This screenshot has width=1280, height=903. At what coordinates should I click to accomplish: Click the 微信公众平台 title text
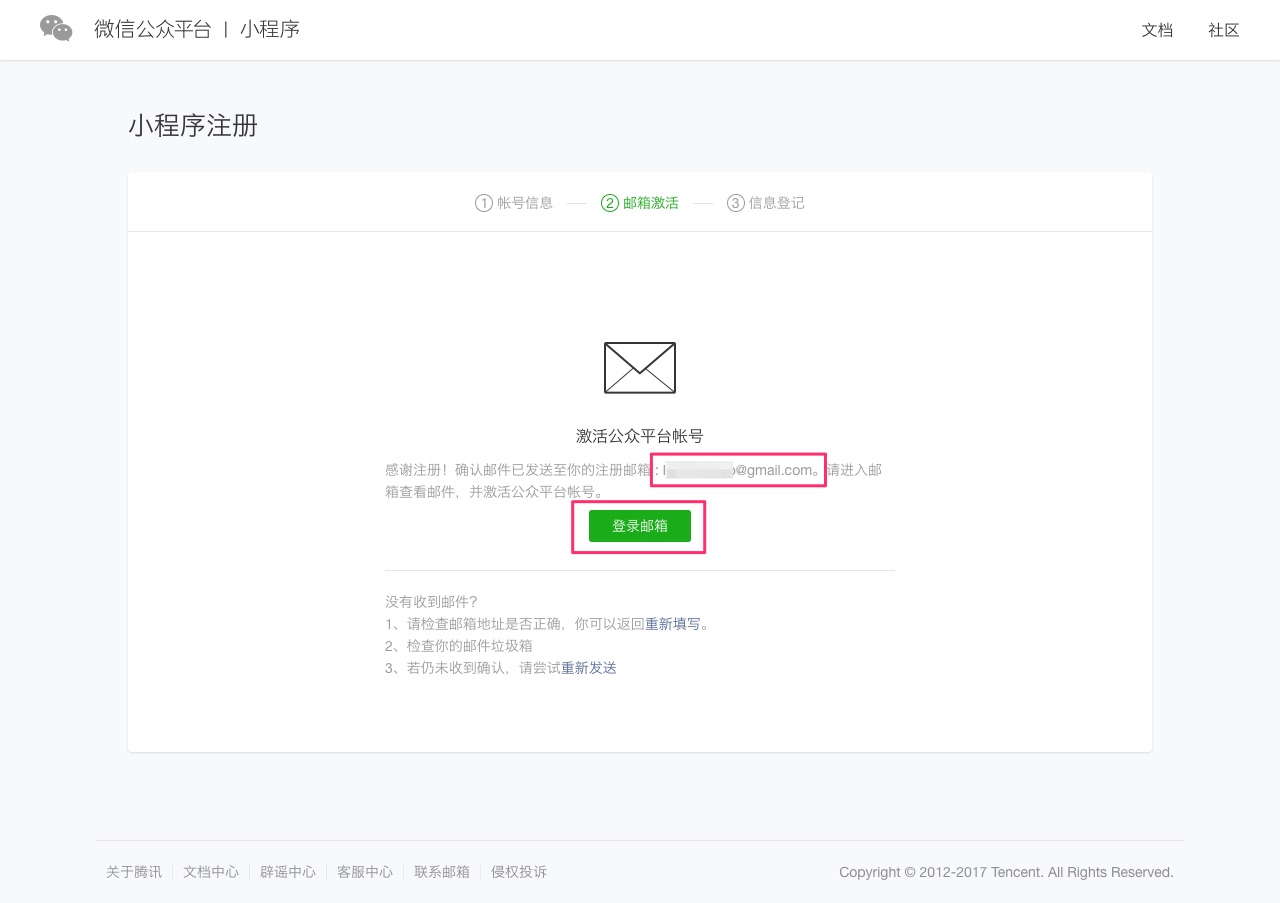[153, 30]
